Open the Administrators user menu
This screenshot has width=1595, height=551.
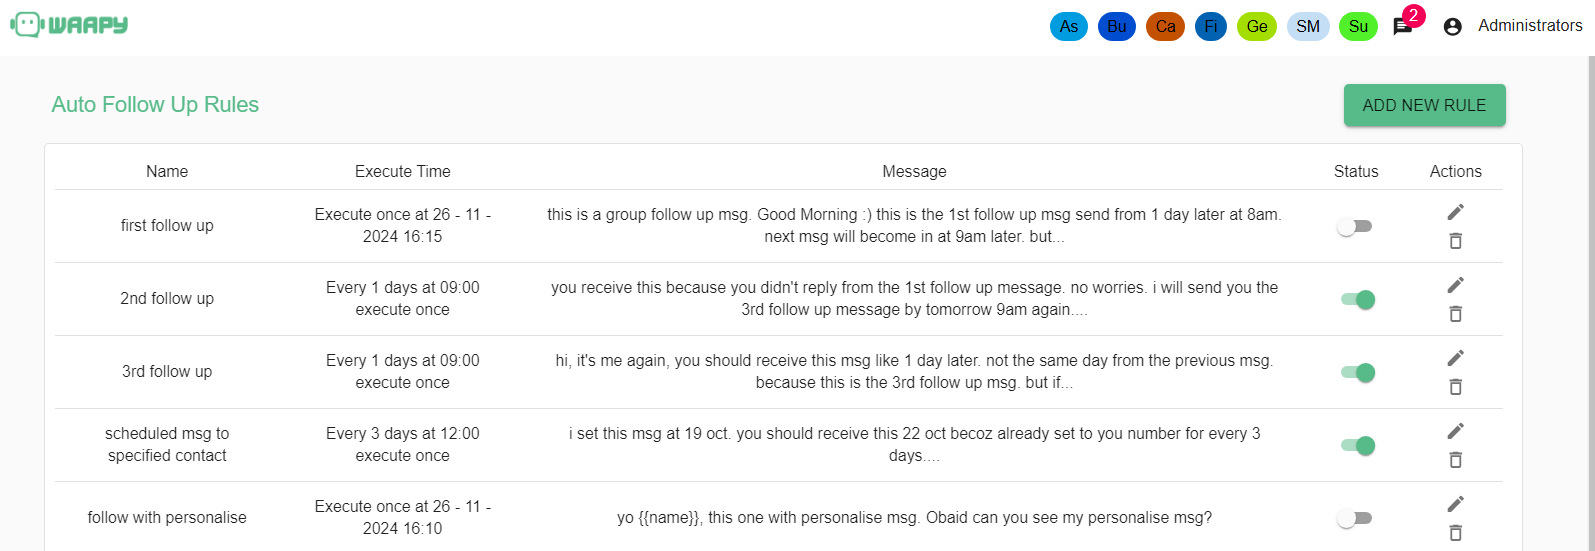[1530, 26]
